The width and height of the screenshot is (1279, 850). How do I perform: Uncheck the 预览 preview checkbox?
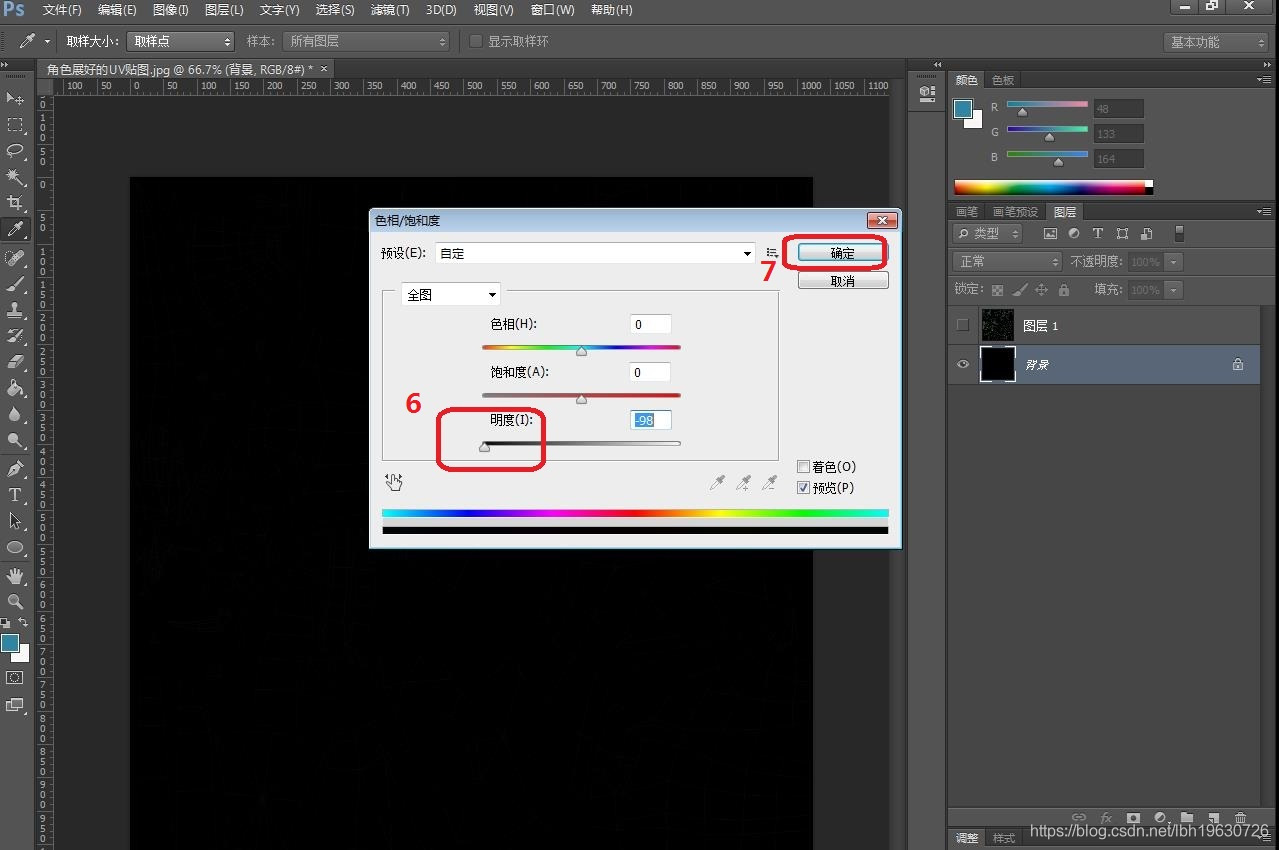coord(803,488)
